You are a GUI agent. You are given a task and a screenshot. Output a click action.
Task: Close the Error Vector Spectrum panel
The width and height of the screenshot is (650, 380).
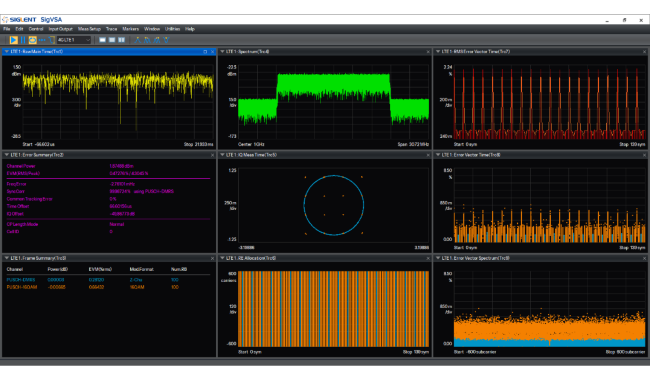[645, 258]
